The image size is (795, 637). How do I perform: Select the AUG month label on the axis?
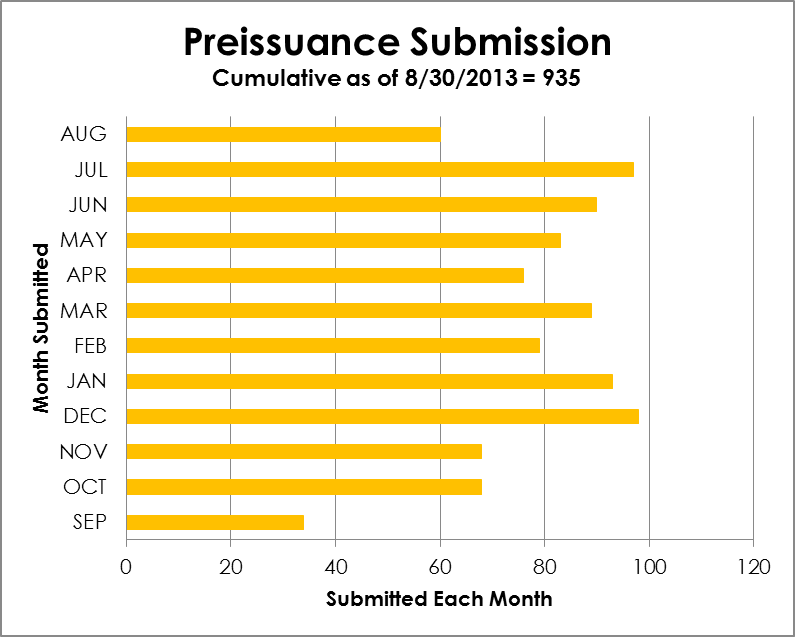pyautogui.click(x=88, y=134)
